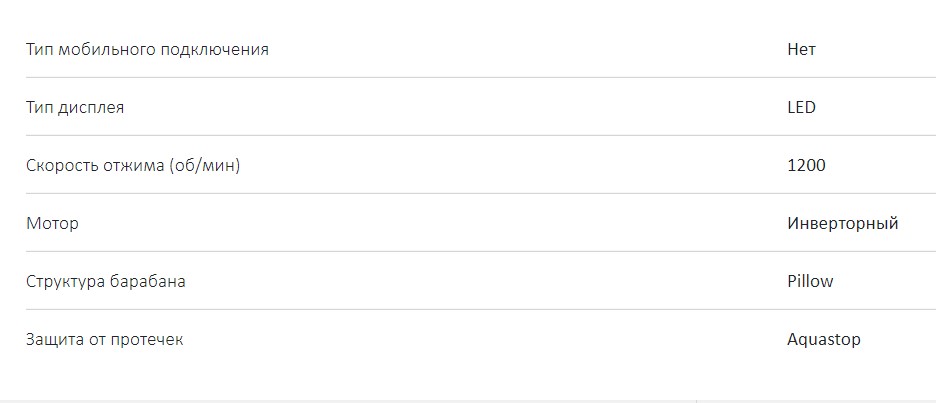Select the 'Нет' mobile connection value

[801, 49]
